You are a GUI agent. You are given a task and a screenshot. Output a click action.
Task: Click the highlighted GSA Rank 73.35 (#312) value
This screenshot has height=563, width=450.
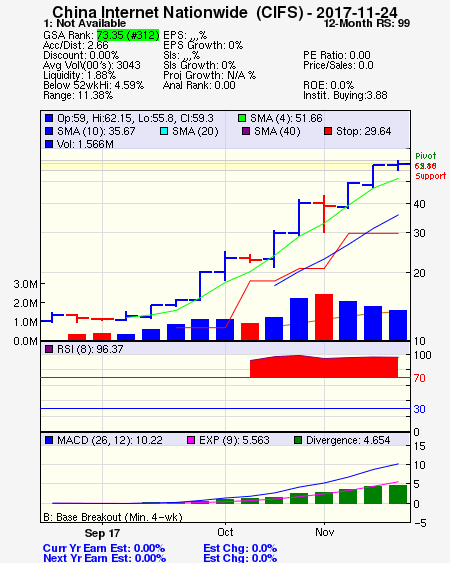pos(128,35)
